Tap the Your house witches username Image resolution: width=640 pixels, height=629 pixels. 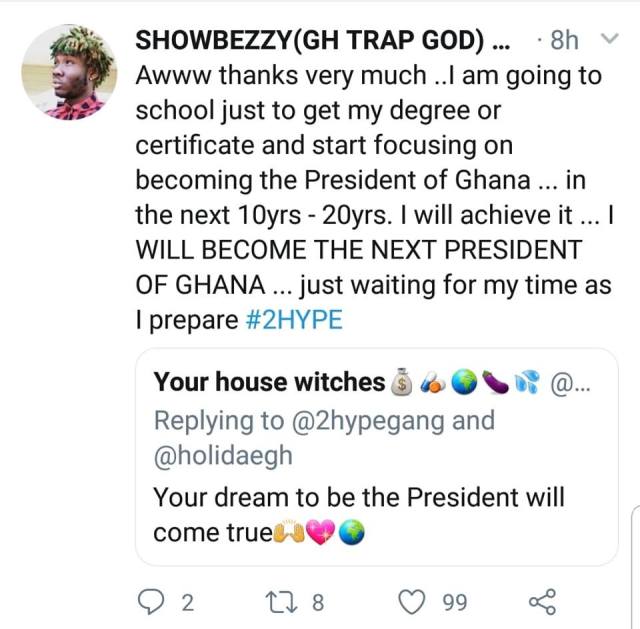click(269, 382)
